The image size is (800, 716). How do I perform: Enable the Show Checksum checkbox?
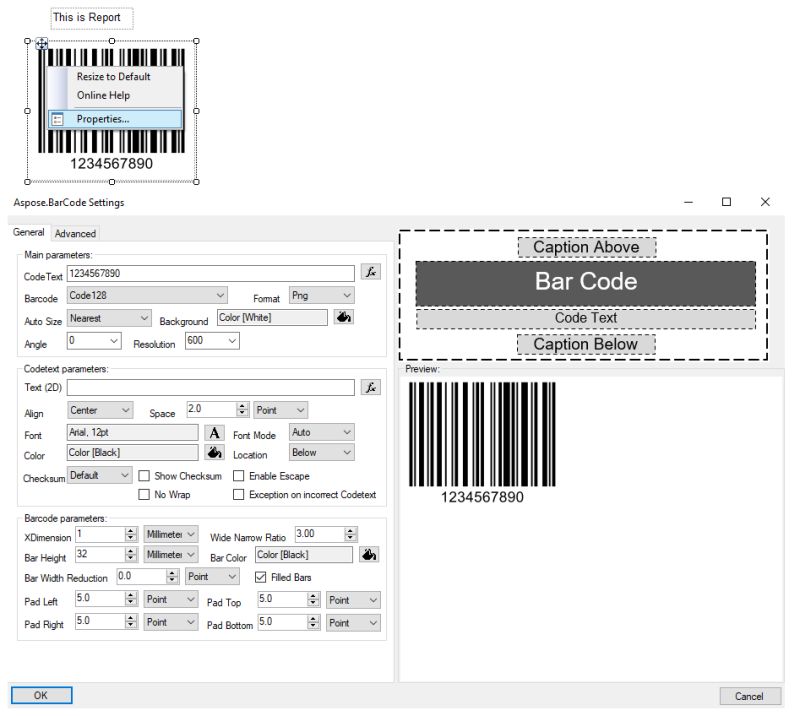point(146,475)
